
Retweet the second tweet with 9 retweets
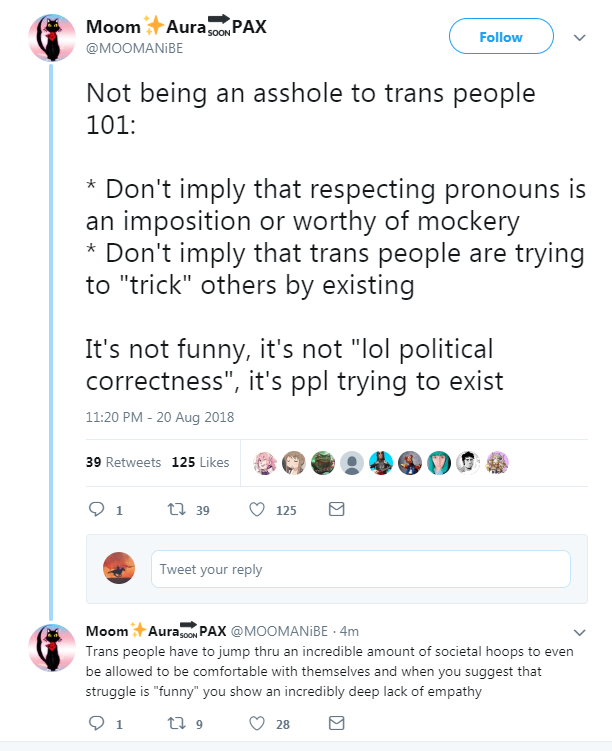point(176,723)
